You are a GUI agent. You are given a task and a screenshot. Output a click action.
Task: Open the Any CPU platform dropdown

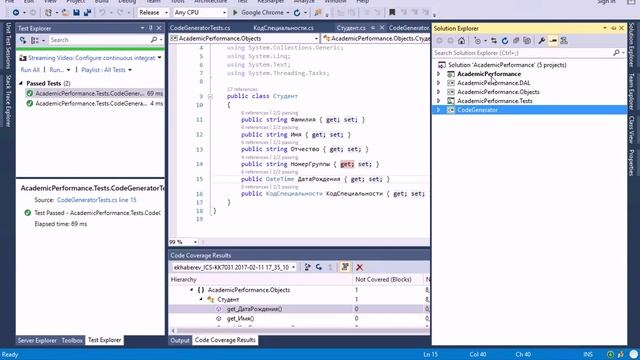coord(200,13)
